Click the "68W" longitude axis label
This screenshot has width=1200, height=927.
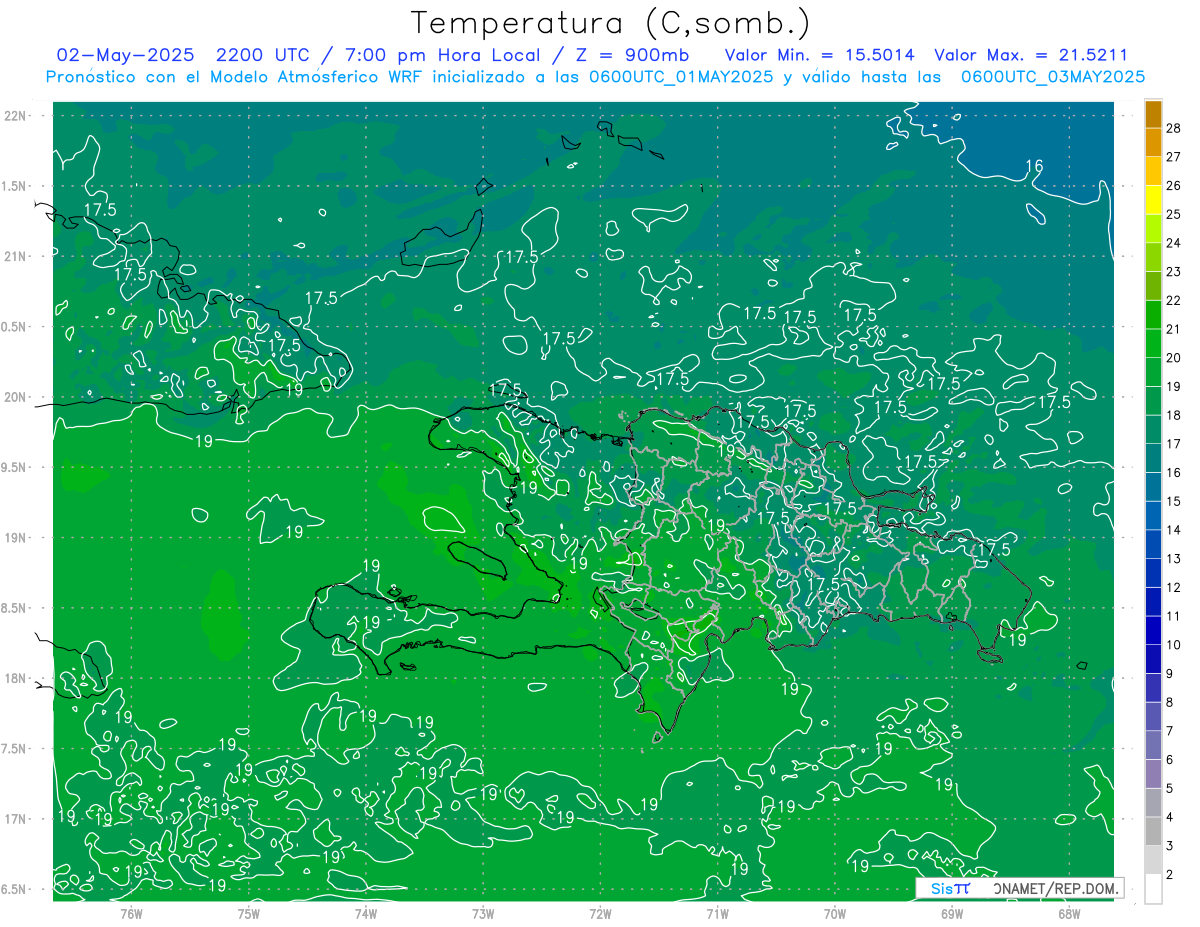(1069, 914)
